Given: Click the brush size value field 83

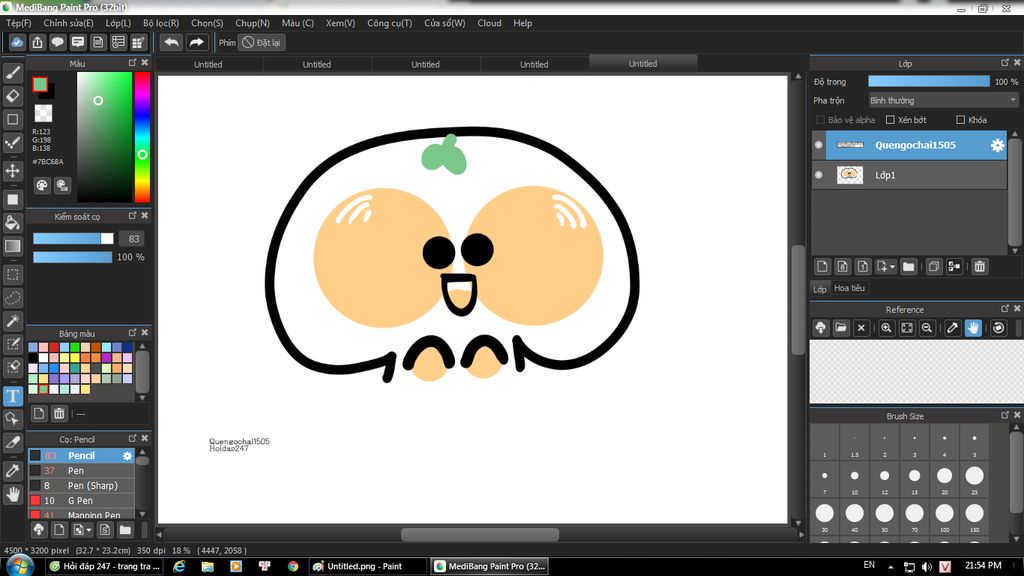Looking at the screenshot, I should tap(133, 239).
